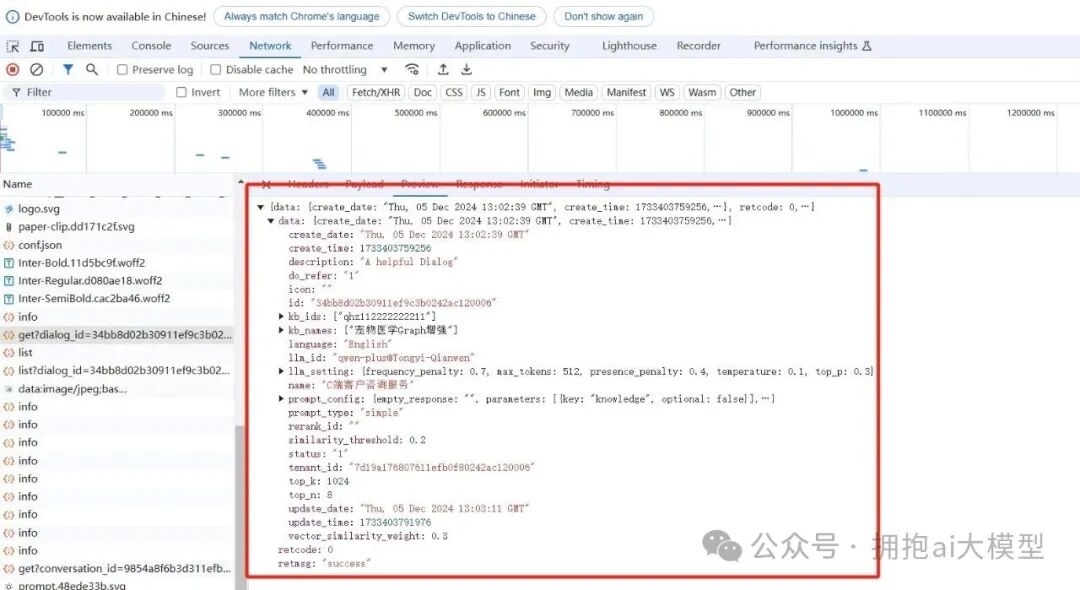
Task: Open the Console panel
Action: 151,46
